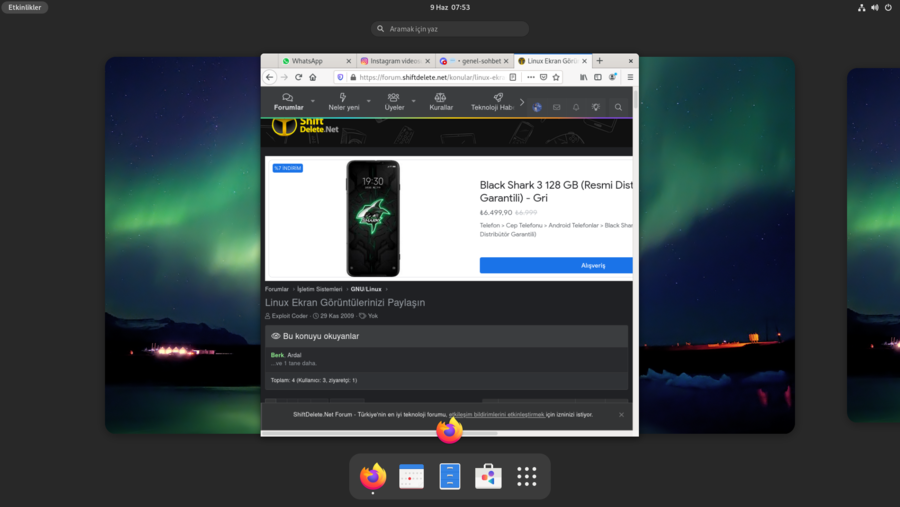
Task: Open the Exploit Coder author link
Action: pos(289,316)
